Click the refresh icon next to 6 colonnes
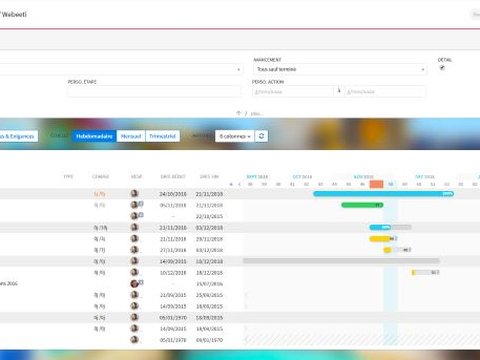 [x=261, y=136]
